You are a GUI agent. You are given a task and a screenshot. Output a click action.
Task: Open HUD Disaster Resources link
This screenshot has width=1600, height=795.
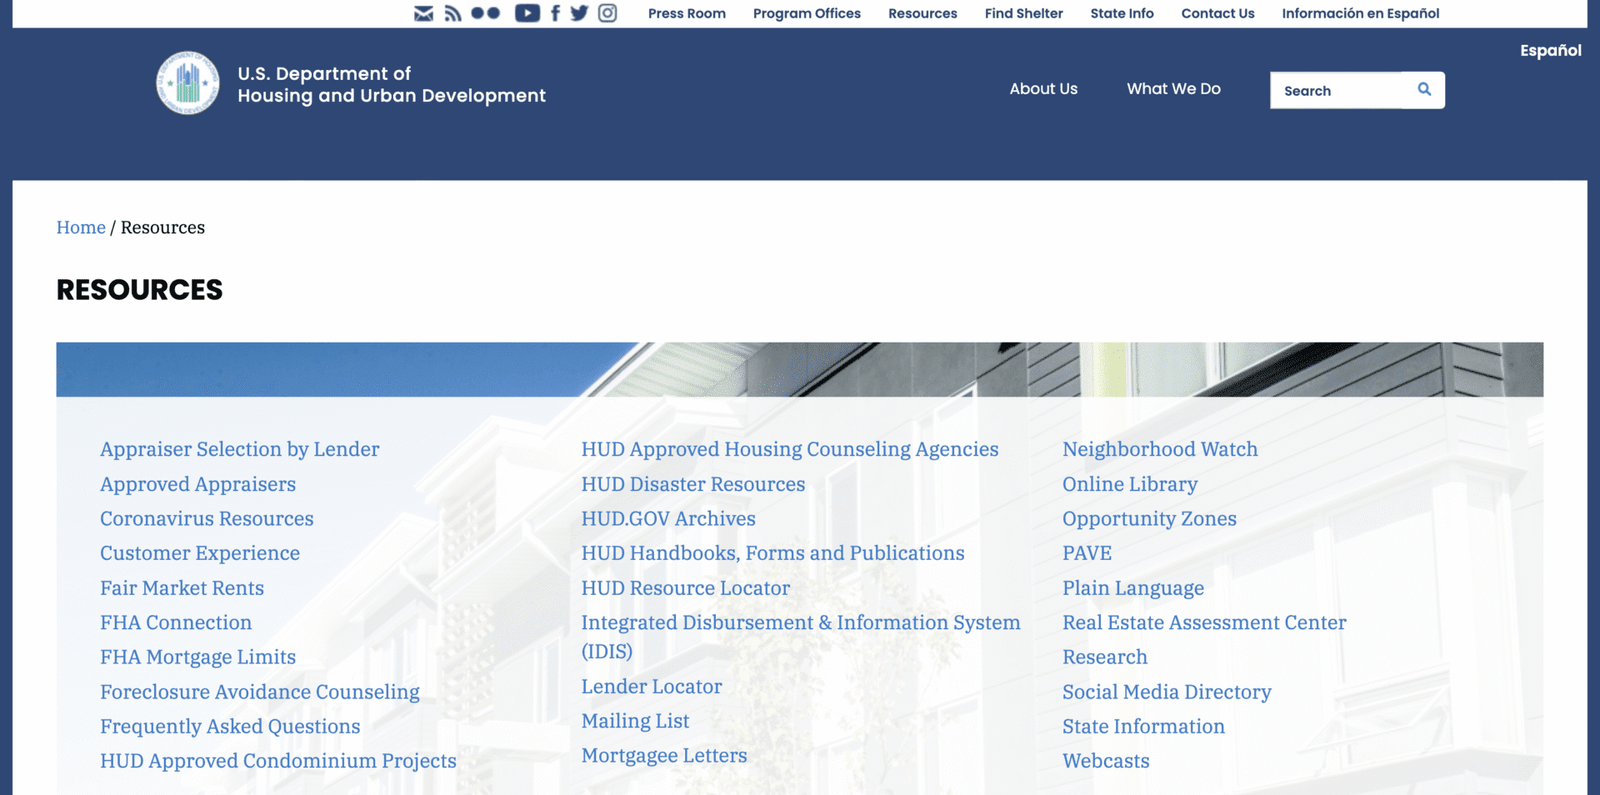(x=693, y=484)
